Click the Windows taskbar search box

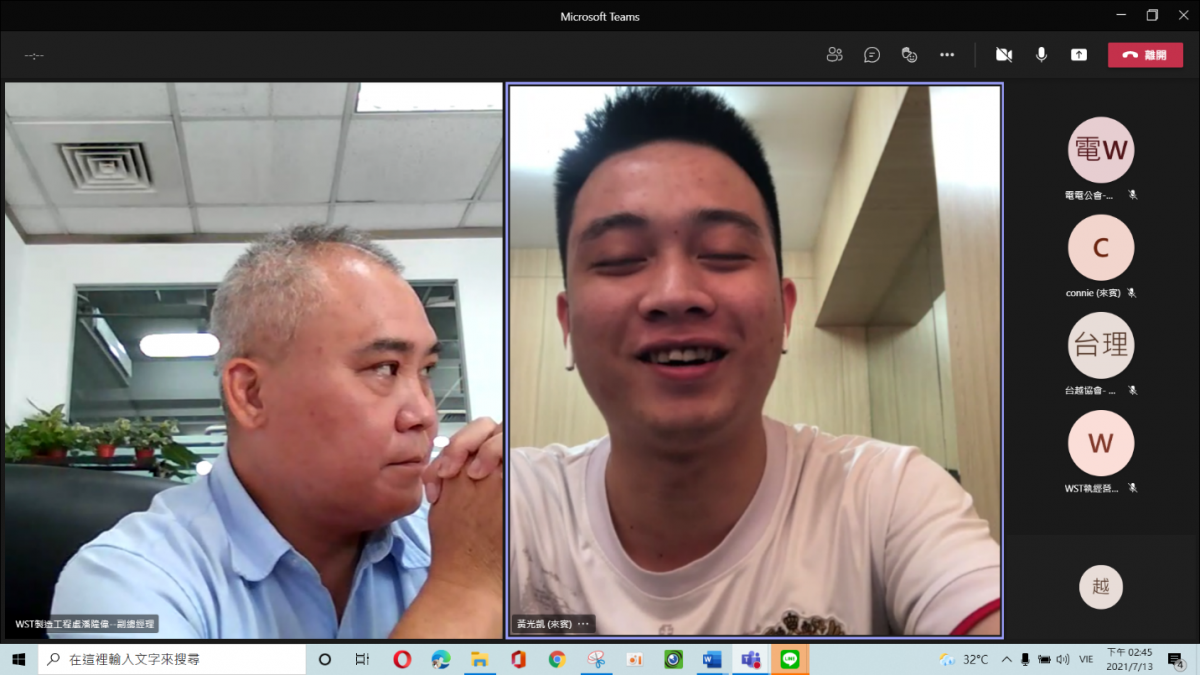coord(172,660)
